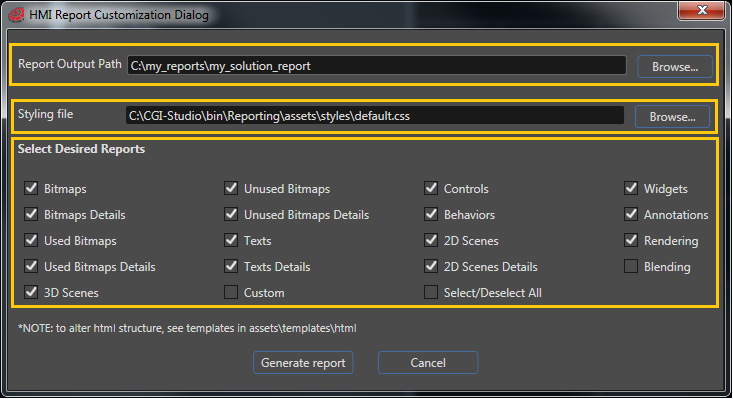The image size is (733, 399).
Task: Uncheck the Used Bitmaps Details checkbox
Action: point(31,266)
